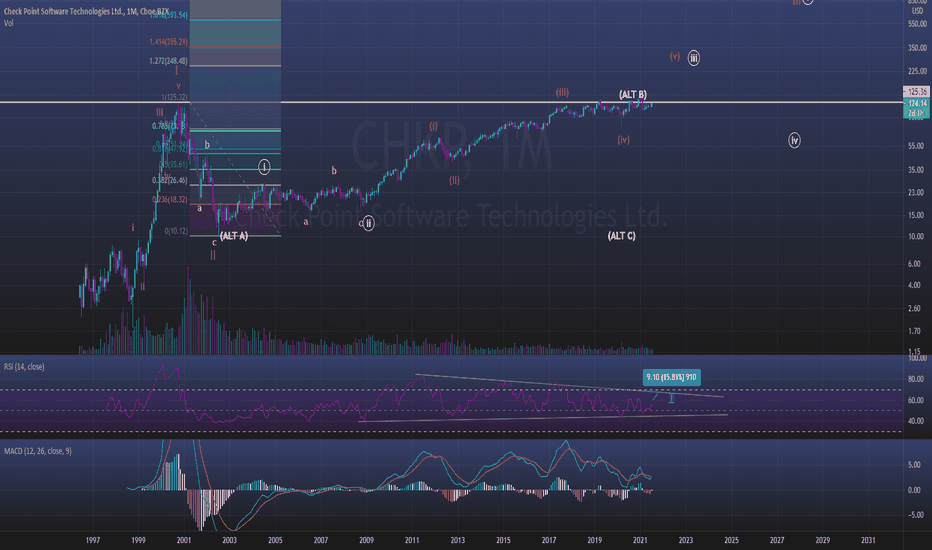Select the Vol indicator label
Screen dimensions: 932x550
[x=8, y=23]
